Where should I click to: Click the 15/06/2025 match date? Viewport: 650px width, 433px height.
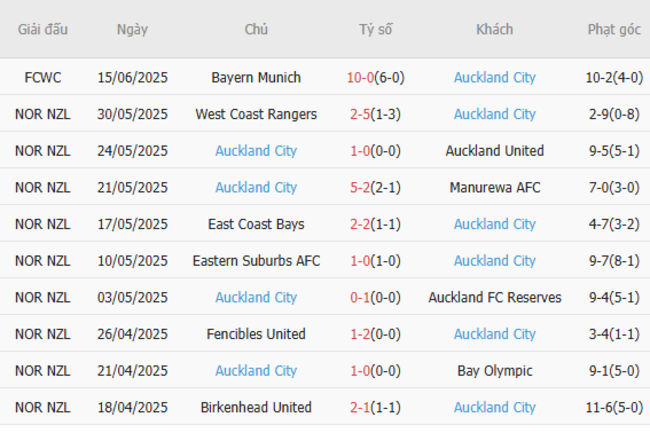132,77
